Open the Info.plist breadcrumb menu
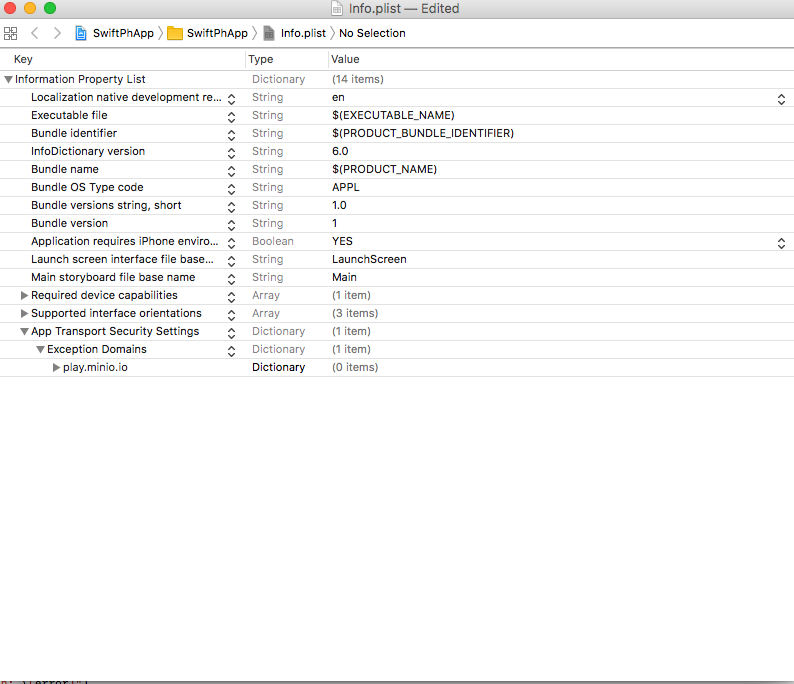The width and height of the screenshot is (794, 684). click(303, 33)
